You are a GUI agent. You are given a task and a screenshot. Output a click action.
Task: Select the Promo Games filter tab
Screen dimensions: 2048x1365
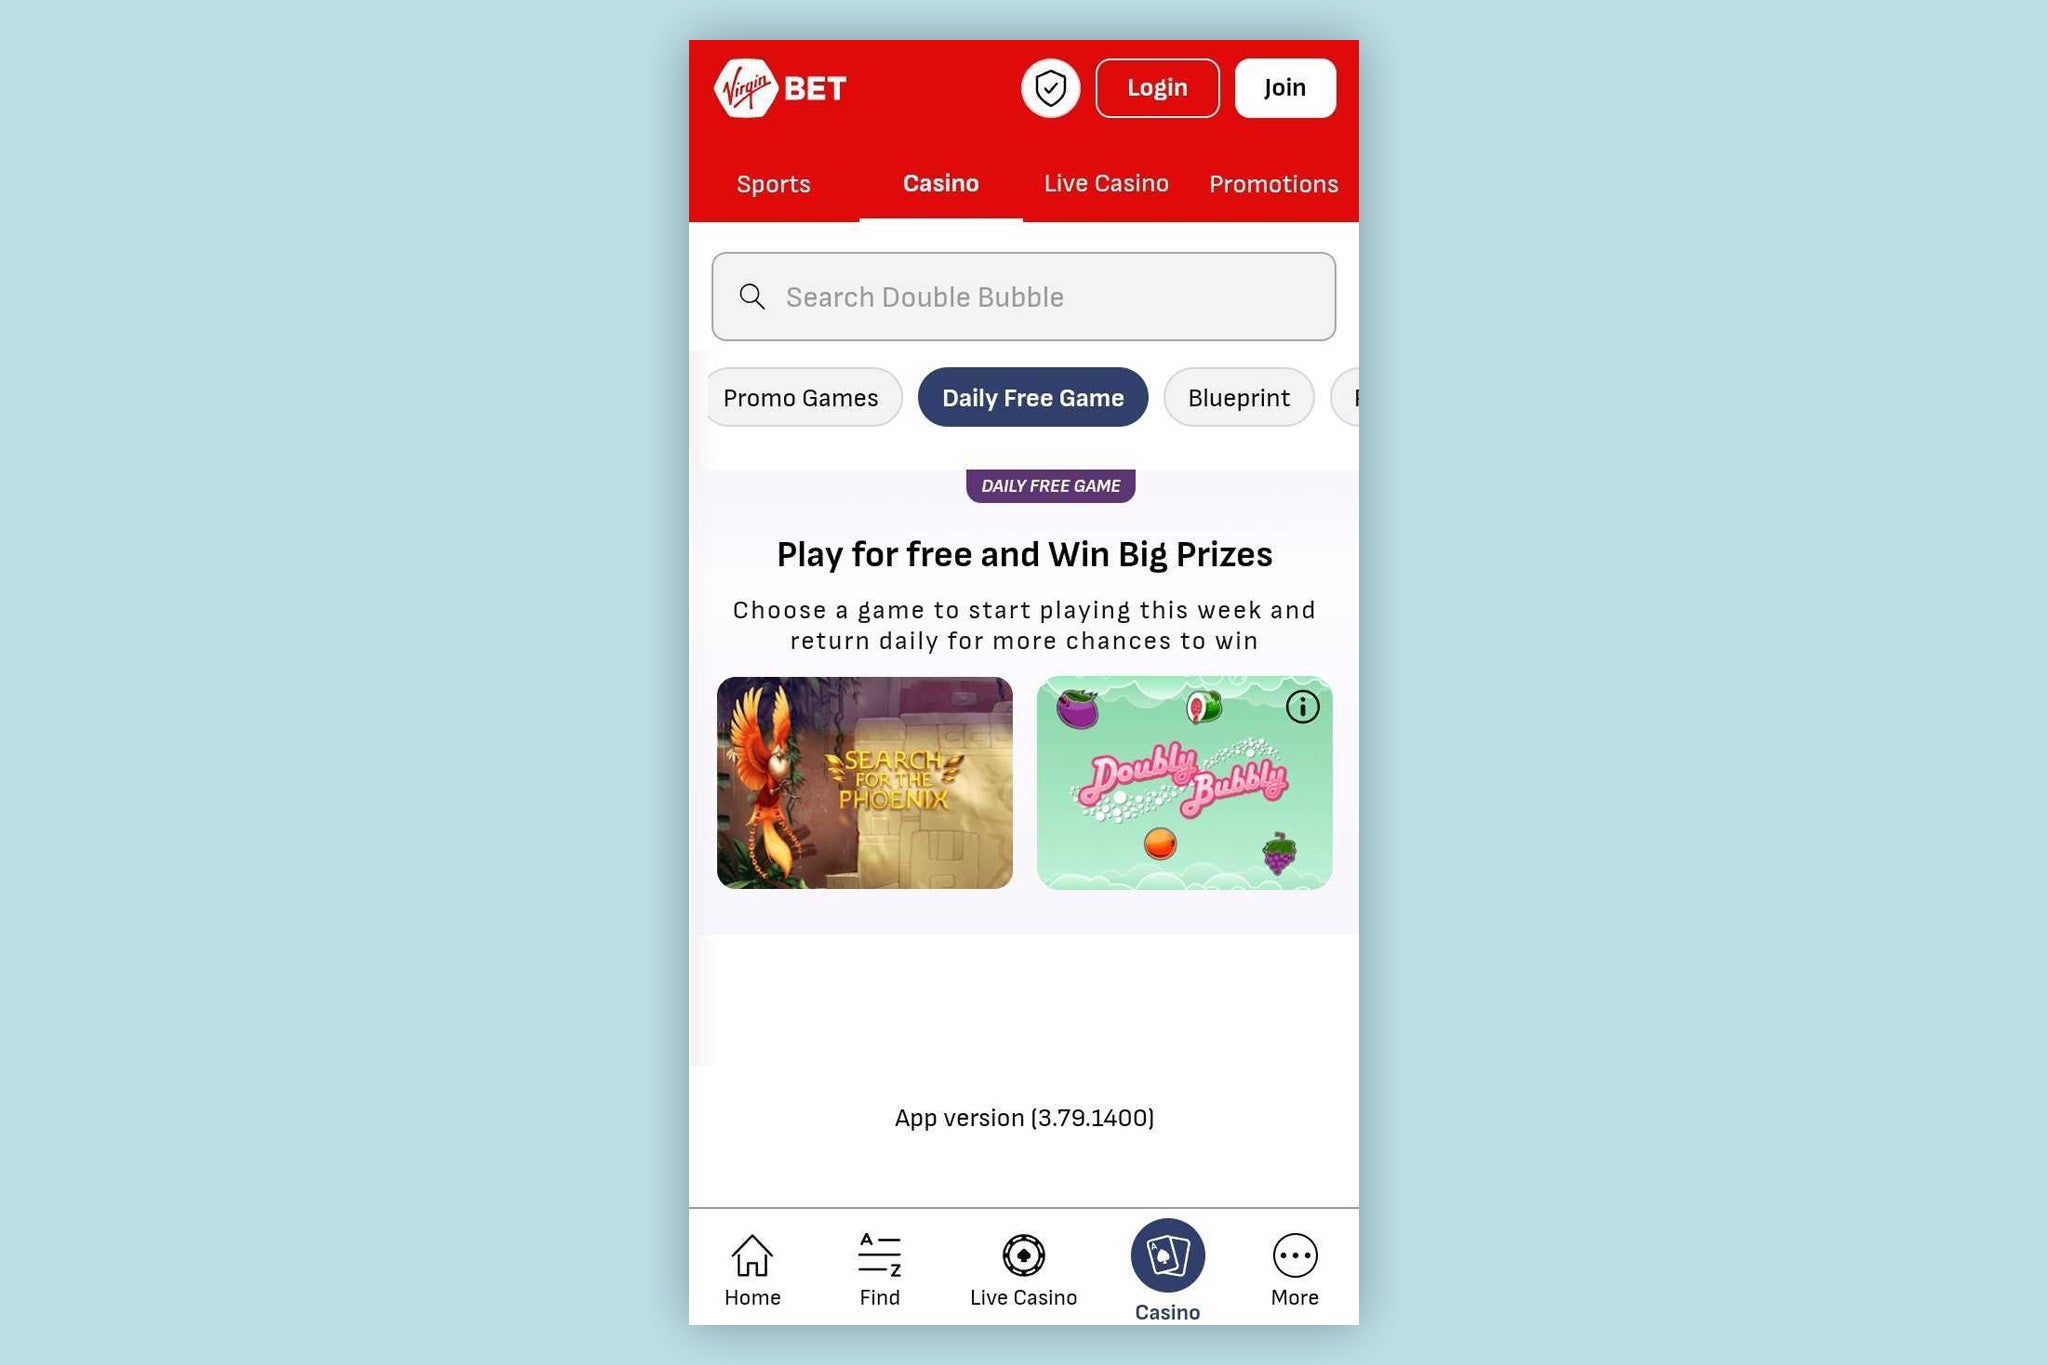(799, 396)
